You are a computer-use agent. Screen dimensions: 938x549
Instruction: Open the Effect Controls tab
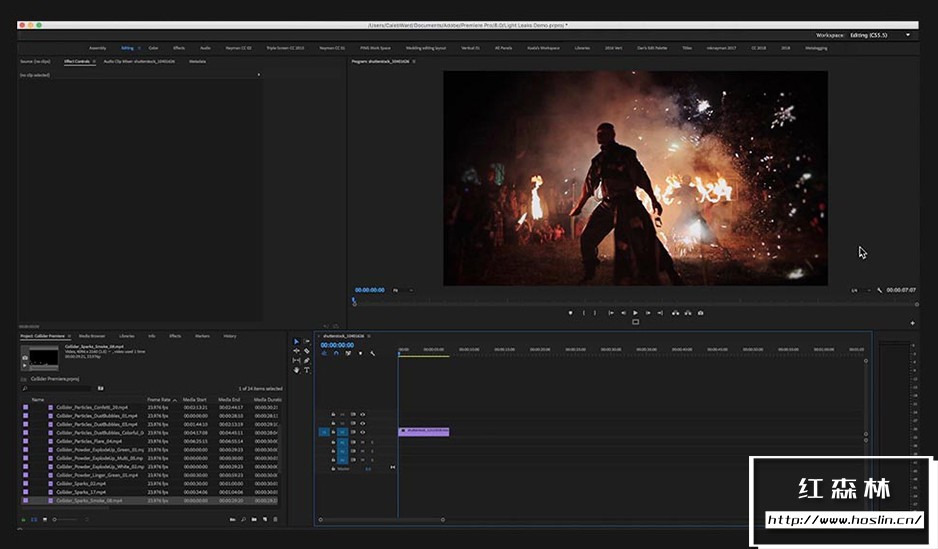click(x=77, y=61)
